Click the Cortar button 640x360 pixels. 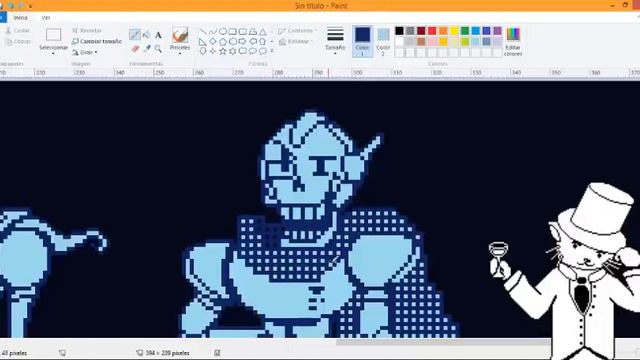[x=18, y=31]
